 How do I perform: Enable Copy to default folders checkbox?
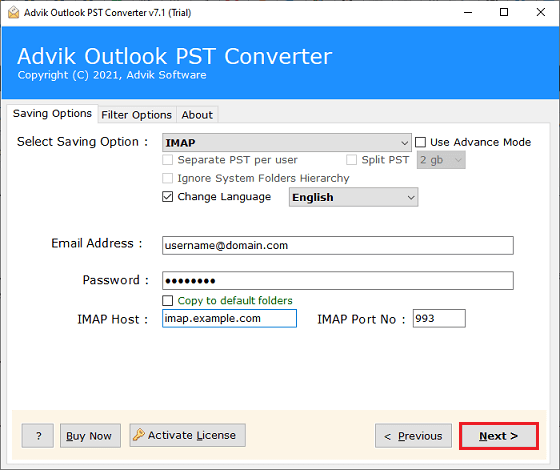pos(167,300)
